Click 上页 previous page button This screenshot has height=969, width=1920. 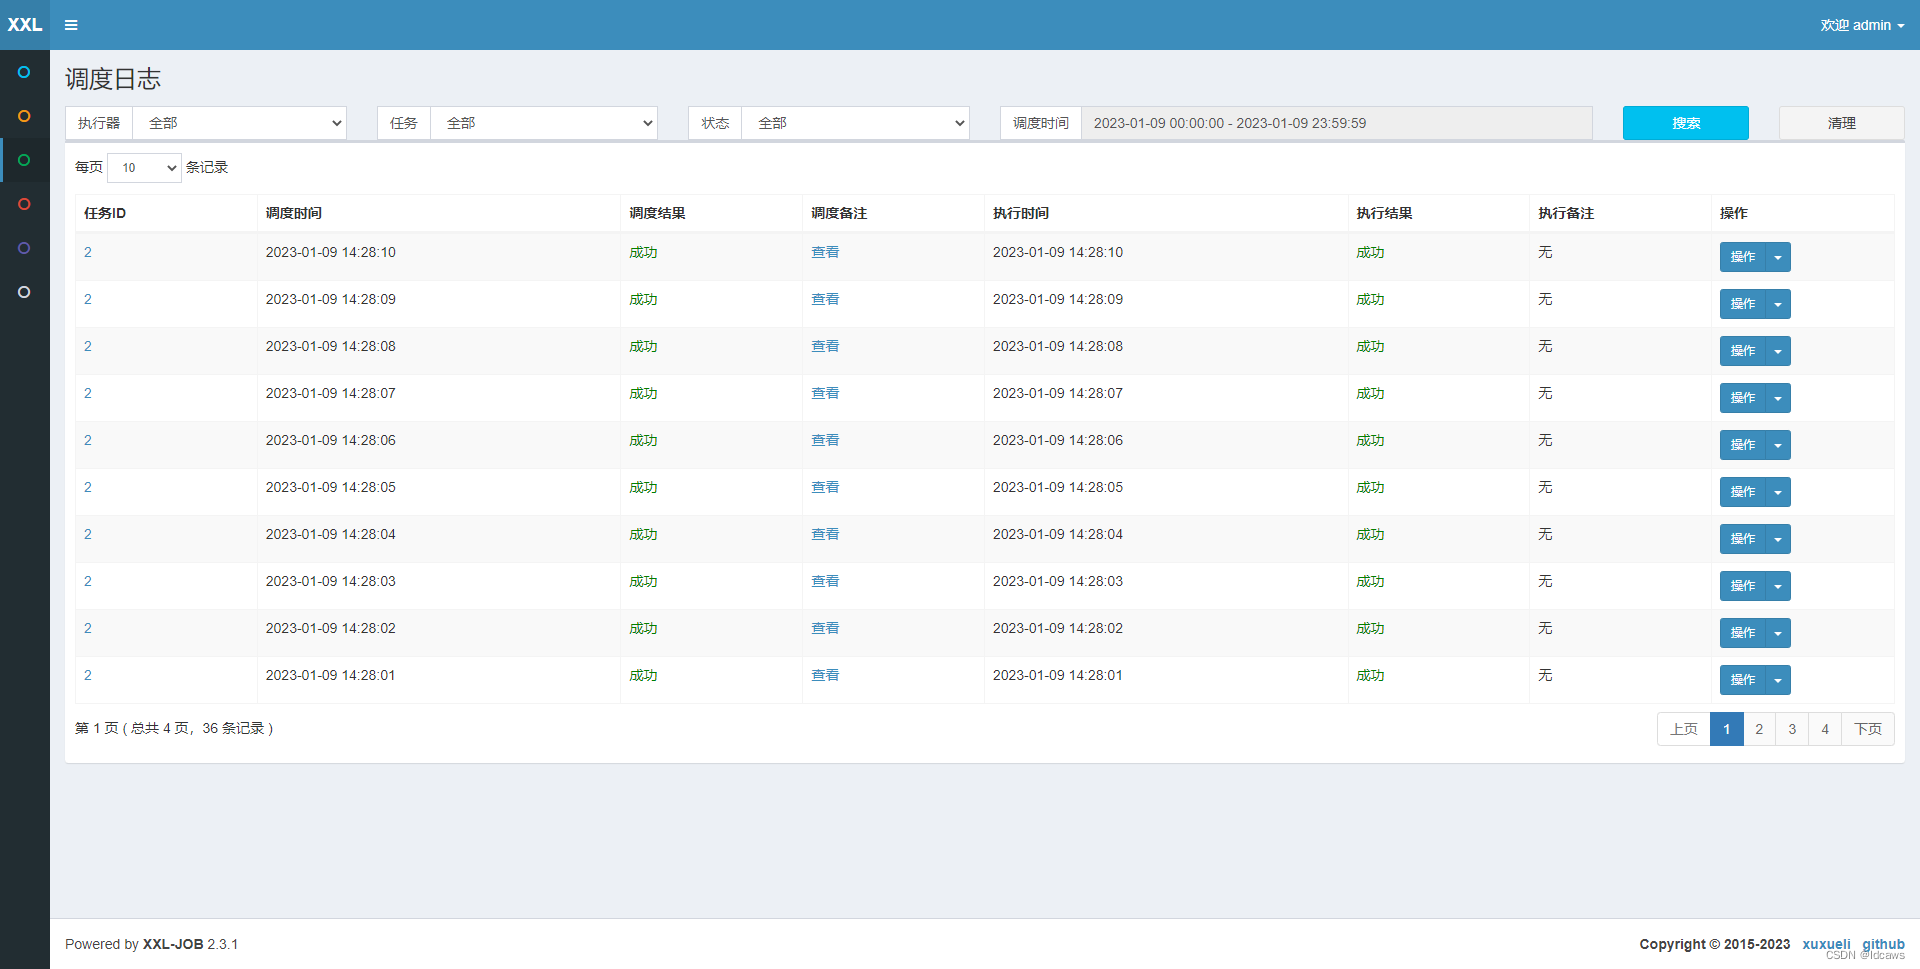1684,729
